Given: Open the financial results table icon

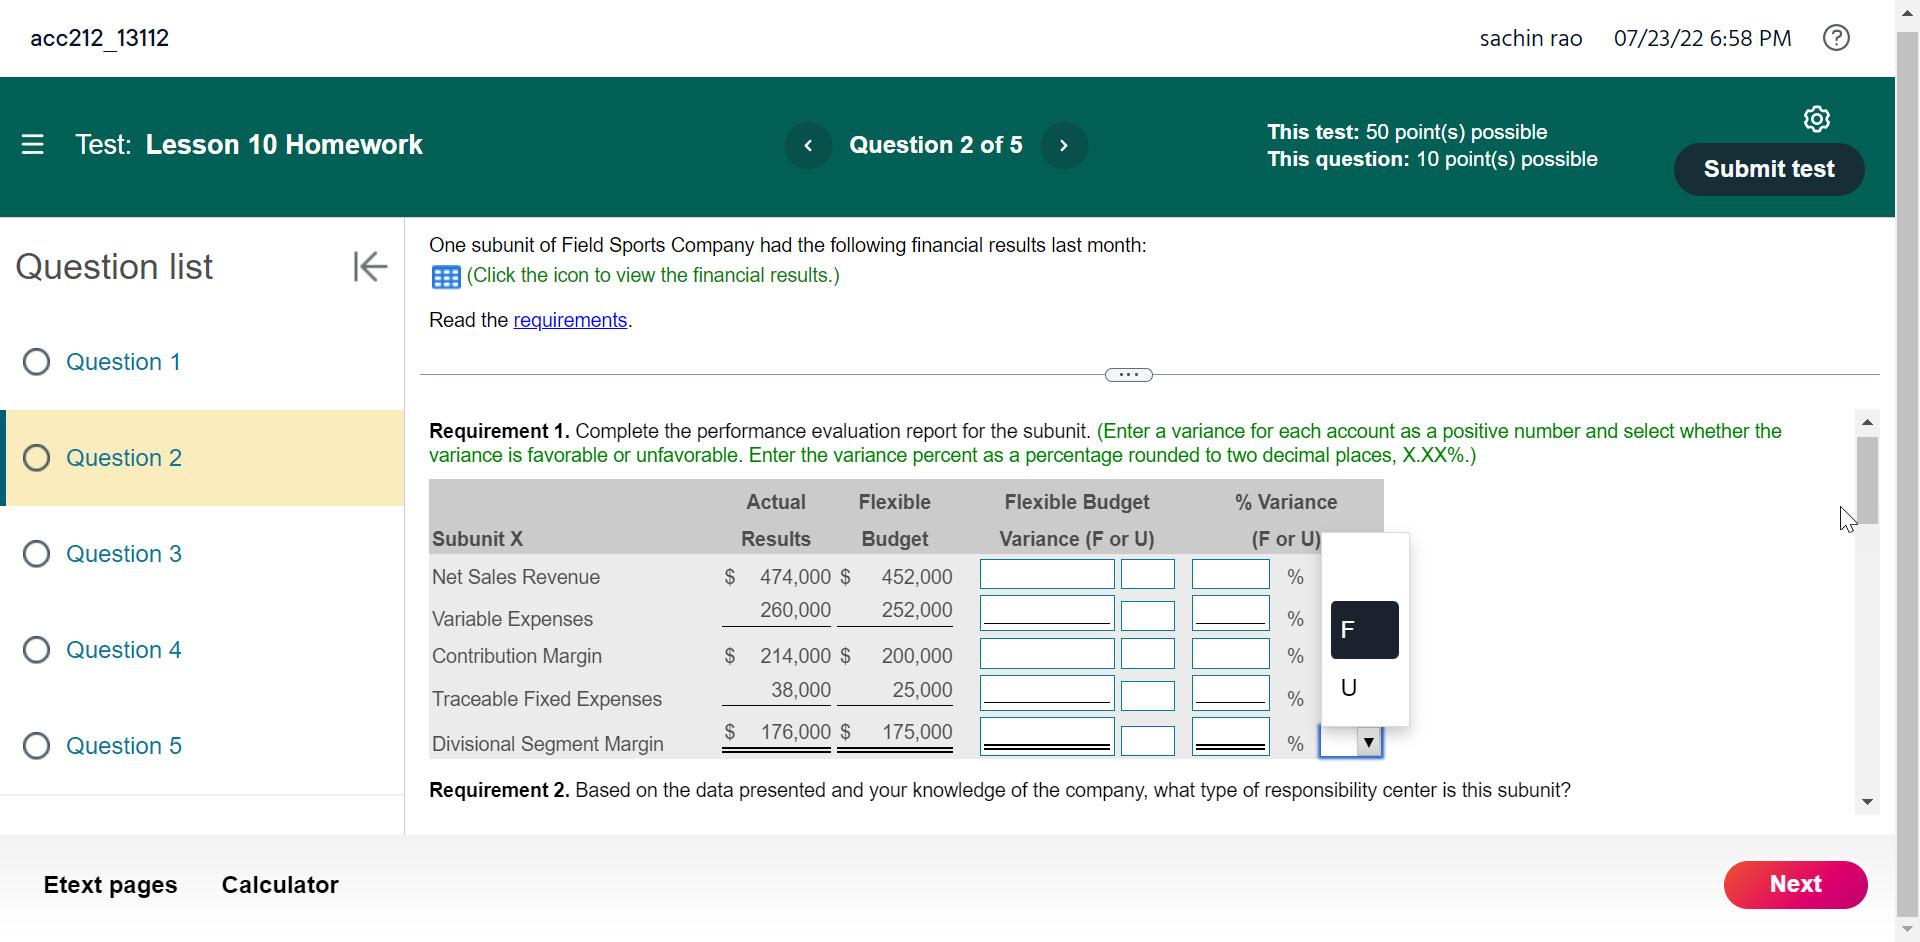Looking at the screenshot, I should (x=445, y=277).
